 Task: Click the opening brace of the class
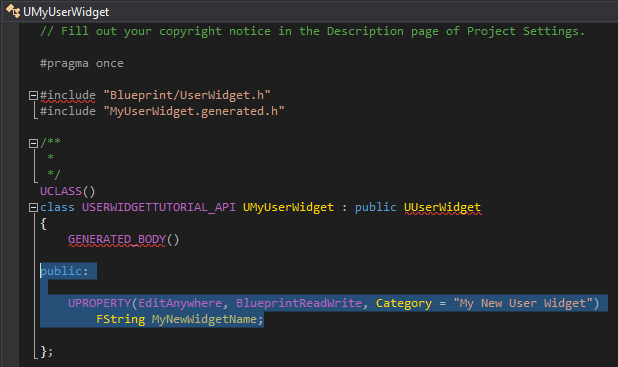click(43, 224)
